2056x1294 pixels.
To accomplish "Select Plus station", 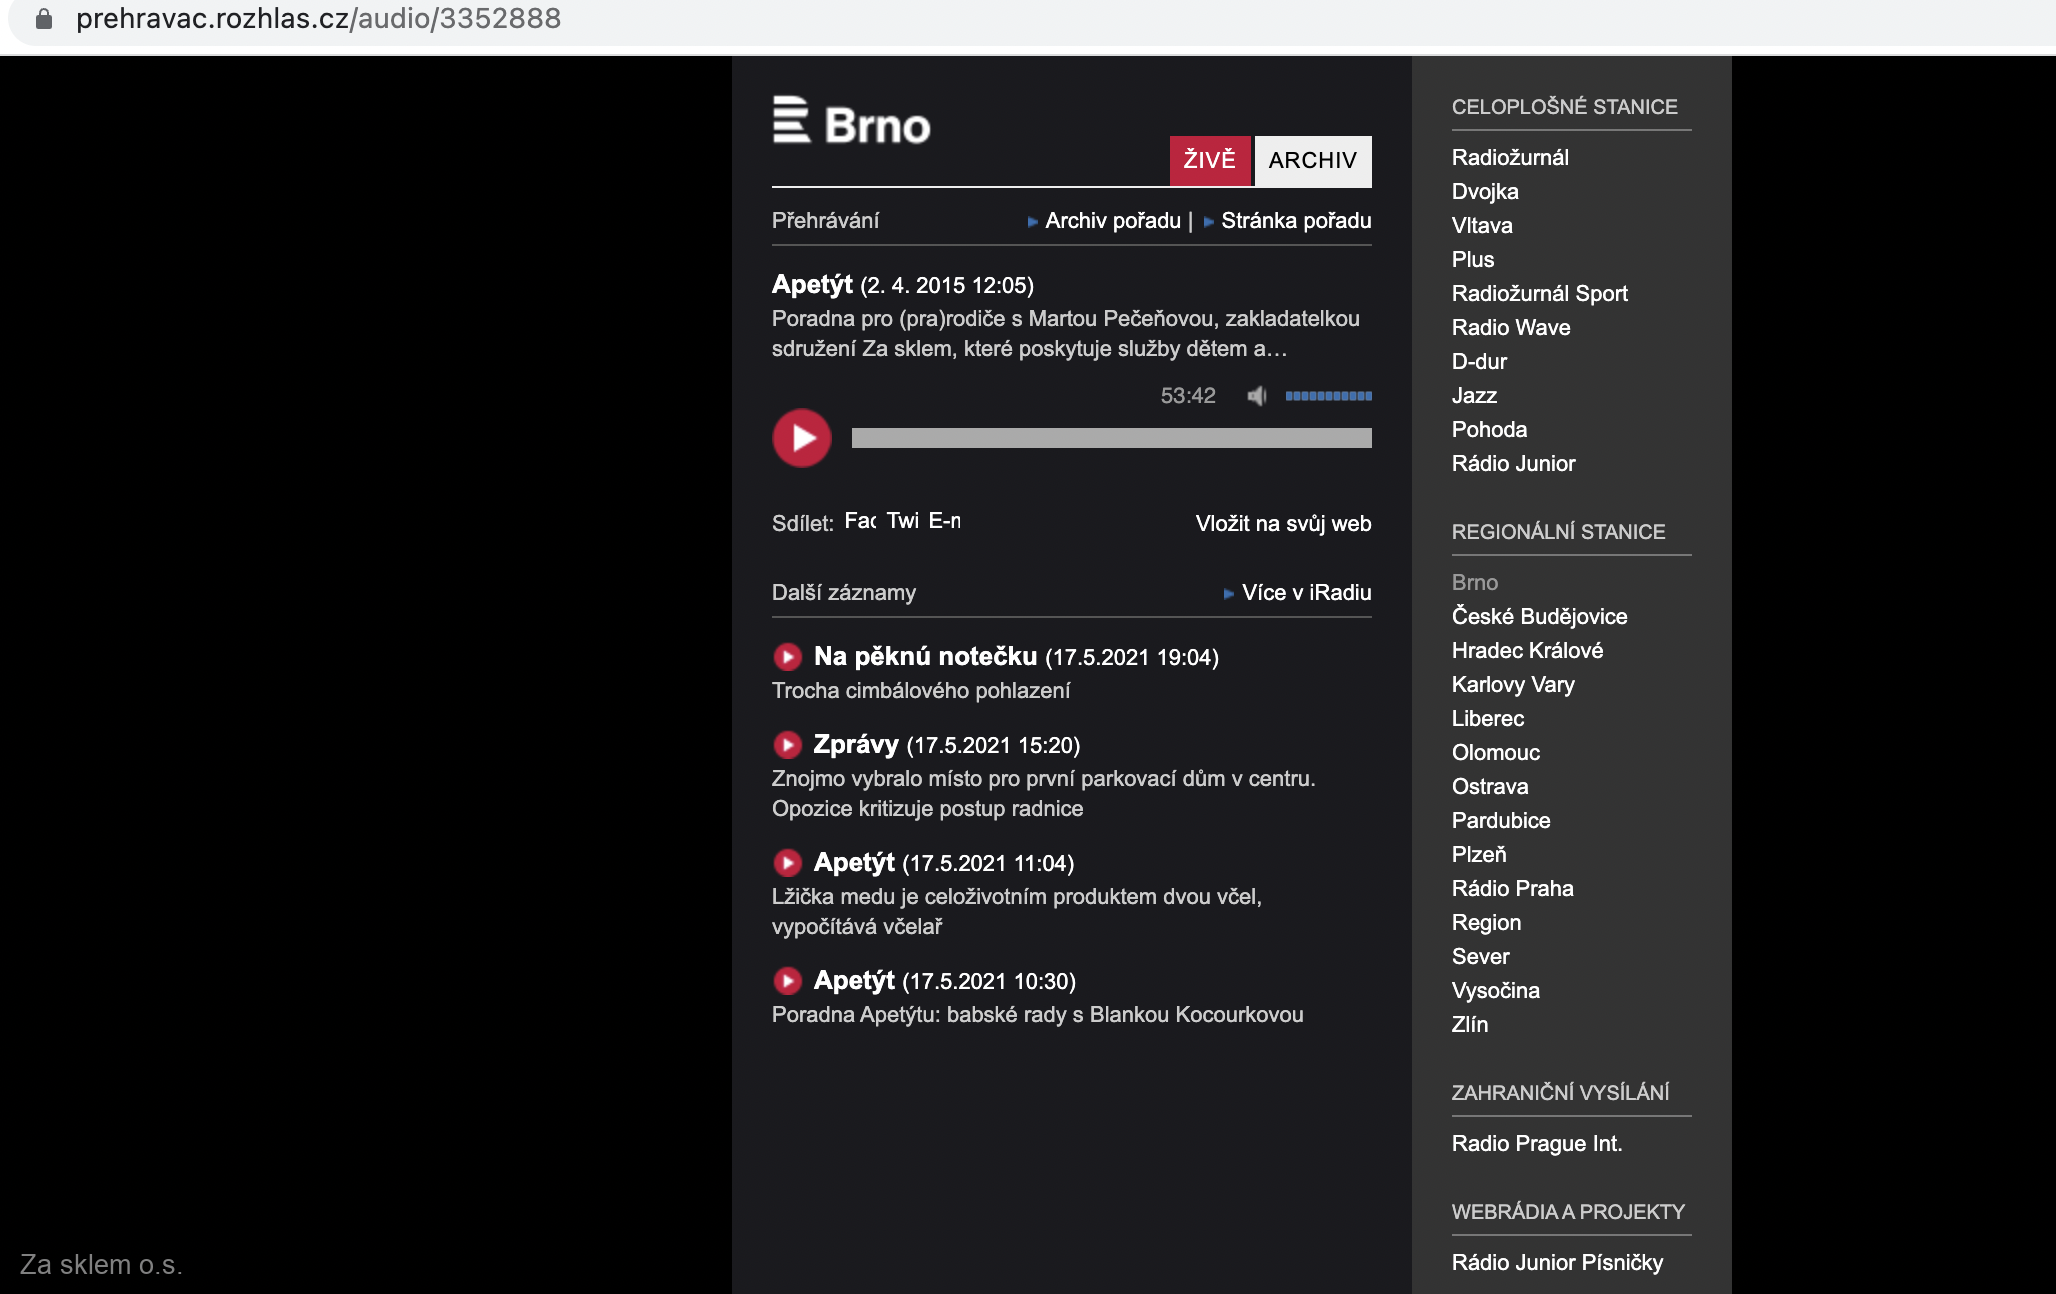I will pos(1473,260).
